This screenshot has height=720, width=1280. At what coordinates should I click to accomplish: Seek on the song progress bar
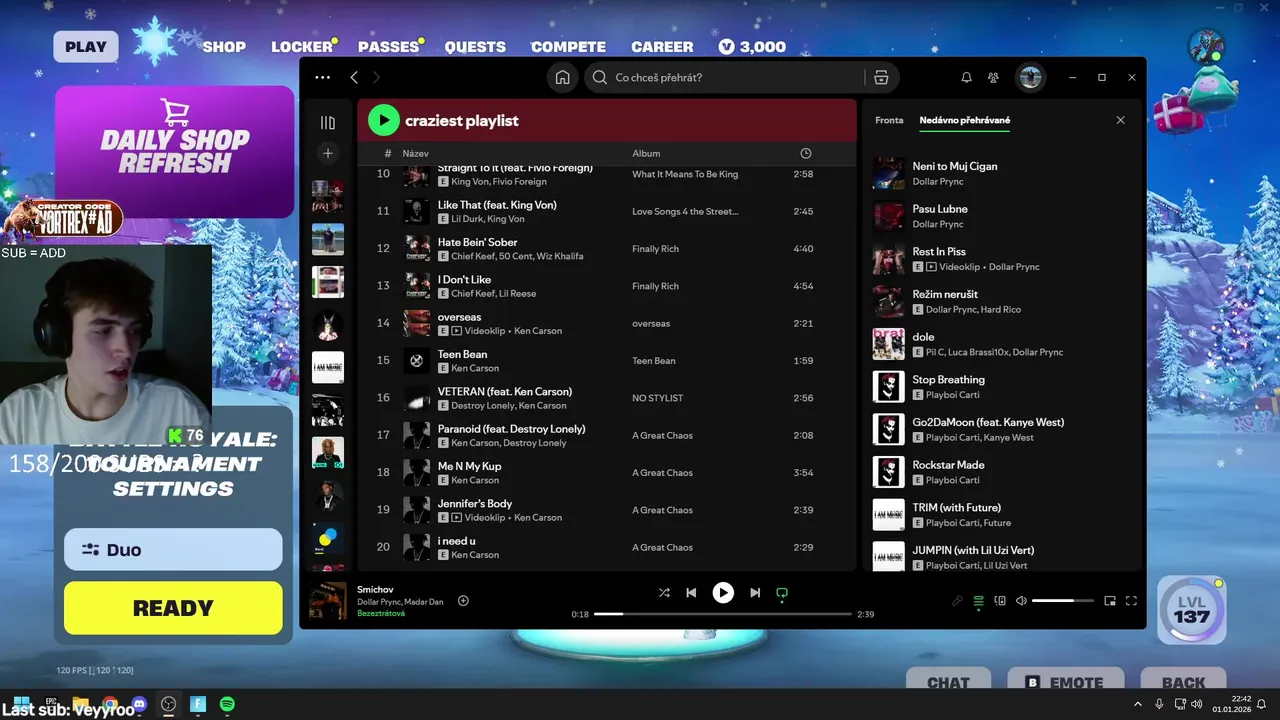coord(723,614)
